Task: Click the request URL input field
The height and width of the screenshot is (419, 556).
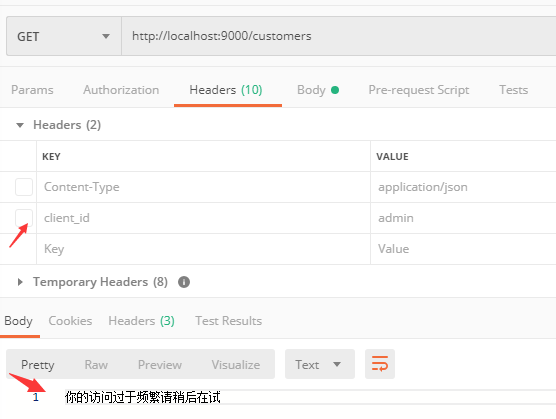Action: pyautogui.click(x=339, y=36)
